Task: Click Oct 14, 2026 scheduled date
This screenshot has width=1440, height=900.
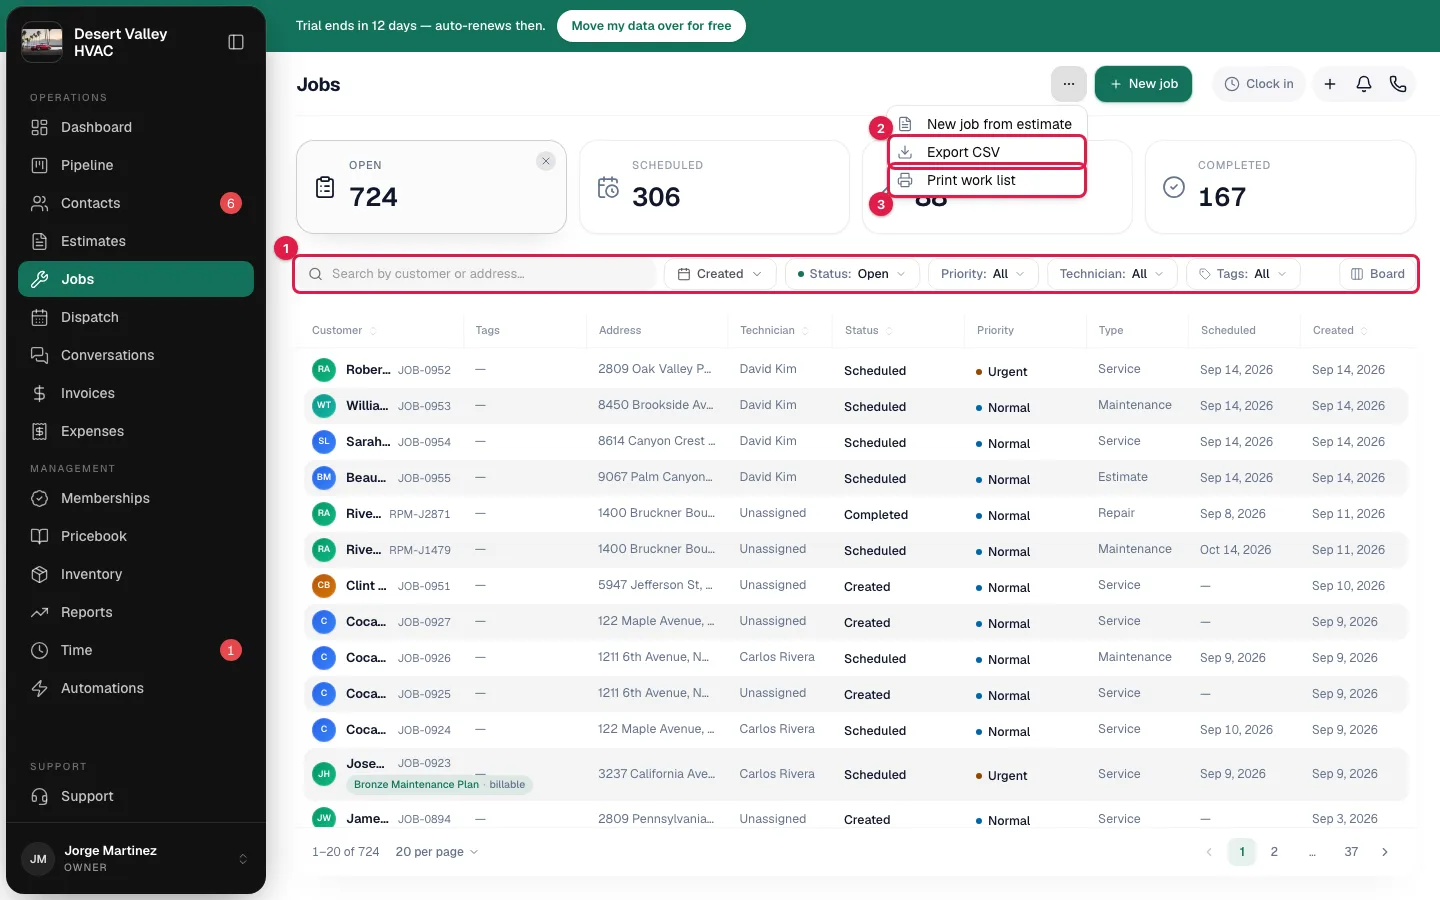Action: pos(1235,550)
